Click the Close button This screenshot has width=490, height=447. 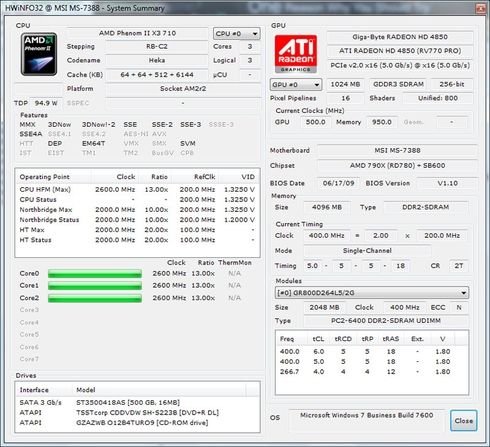point(464,421)
